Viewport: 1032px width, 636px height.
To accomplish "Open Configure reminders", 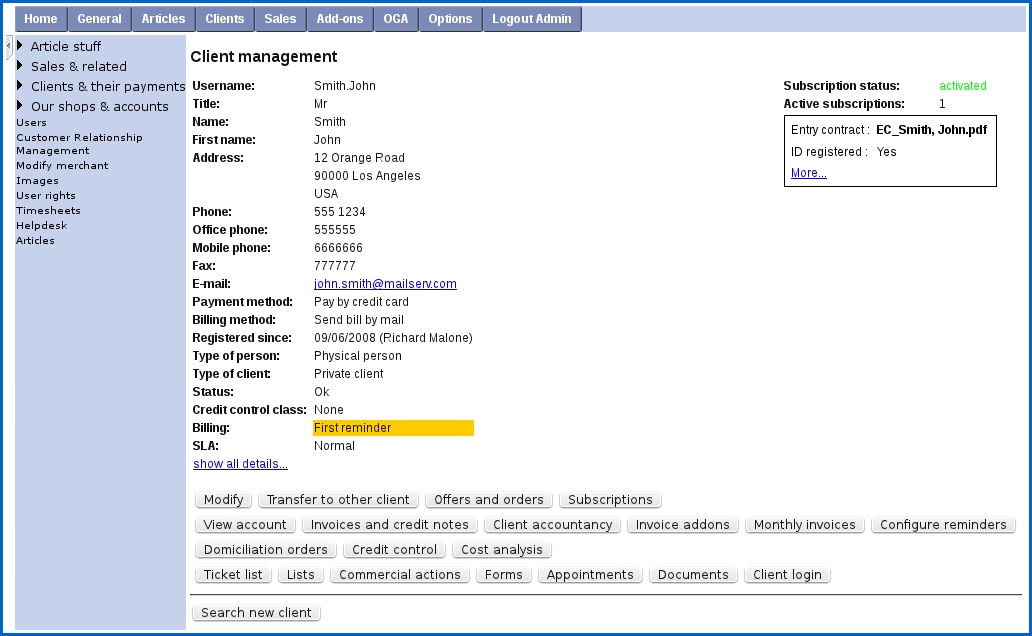I will tap(943, 524).
